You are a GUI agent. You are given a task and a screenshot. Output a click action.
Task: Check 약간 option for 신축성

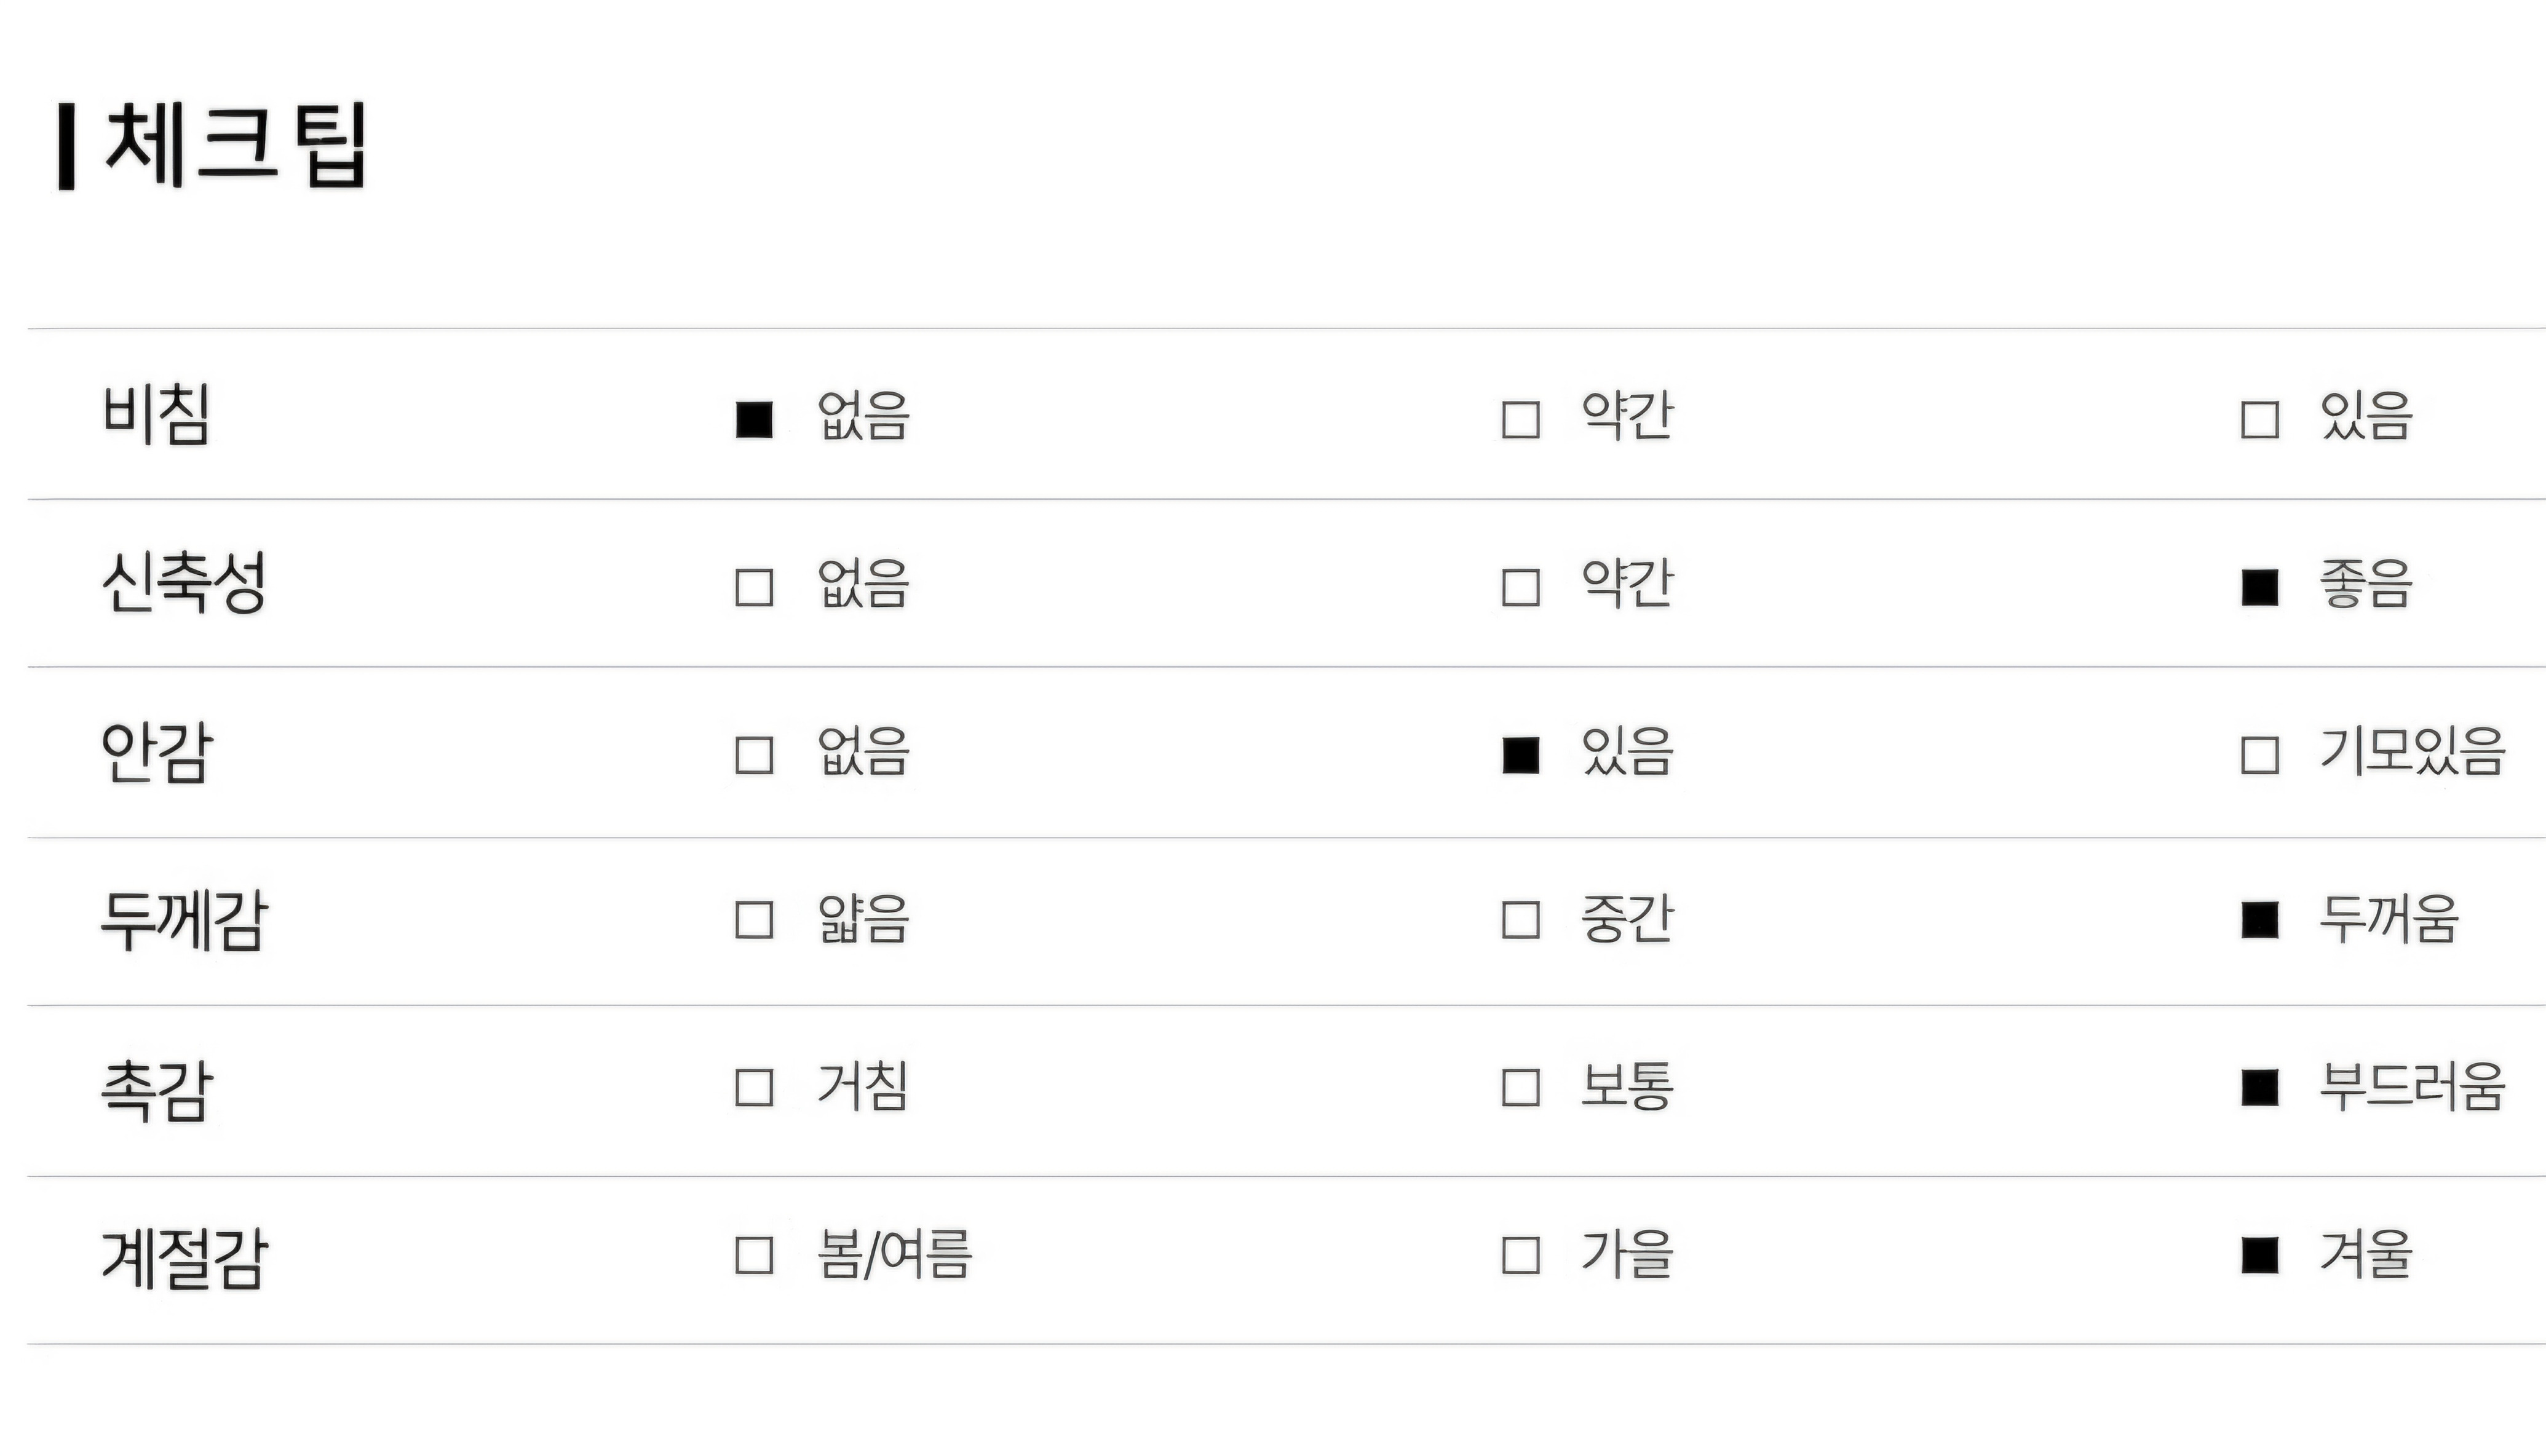point(1520,588)
